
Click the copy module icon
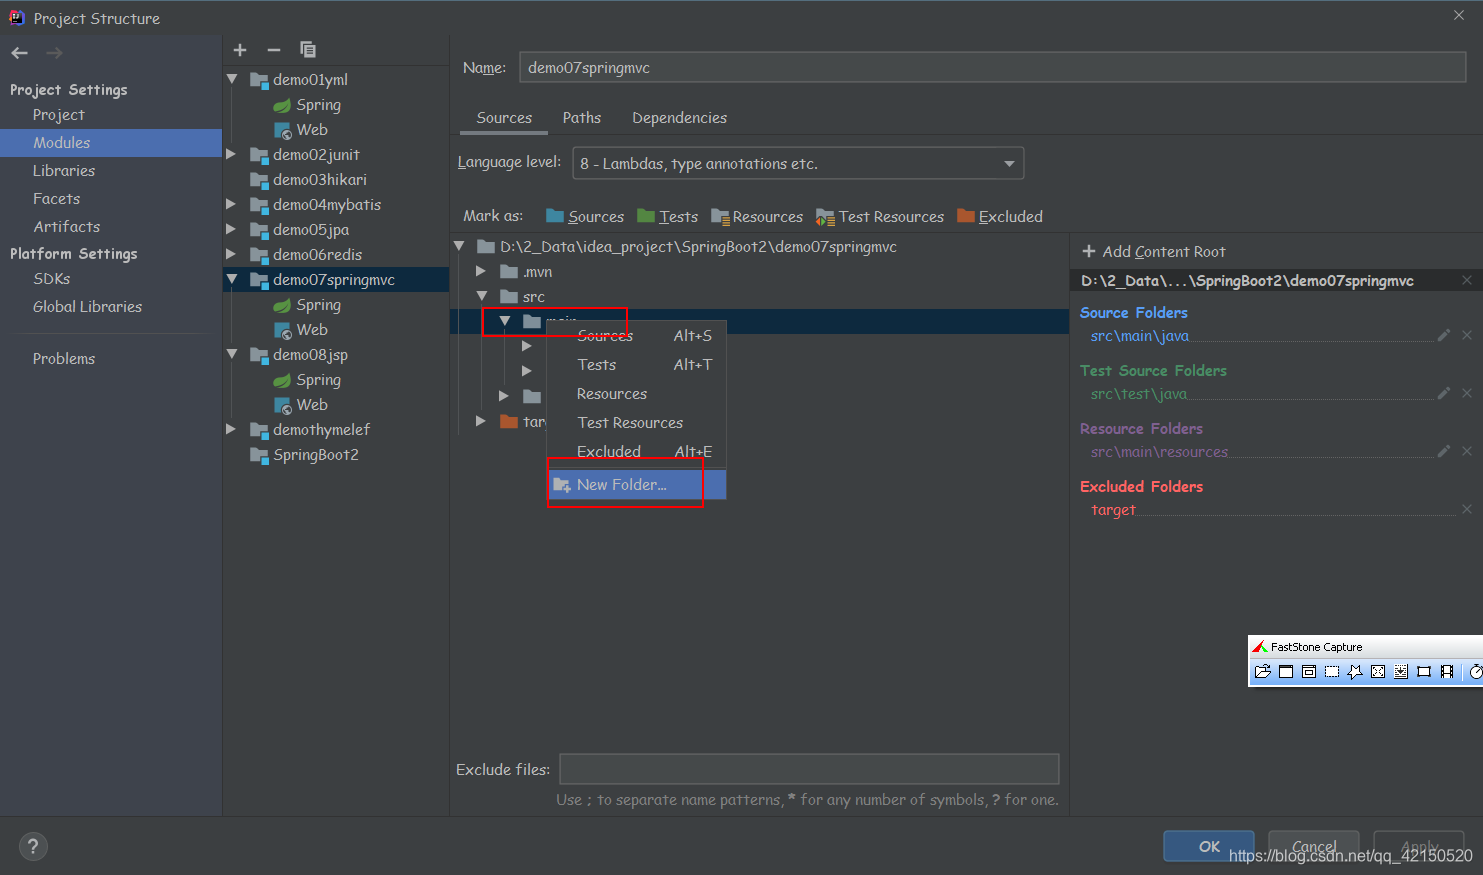pyautogui.click(x=308, y=50)
